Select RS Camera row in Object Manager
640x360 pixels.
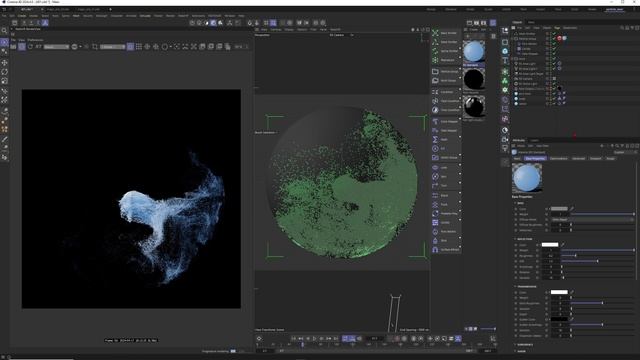coord(526,79)
